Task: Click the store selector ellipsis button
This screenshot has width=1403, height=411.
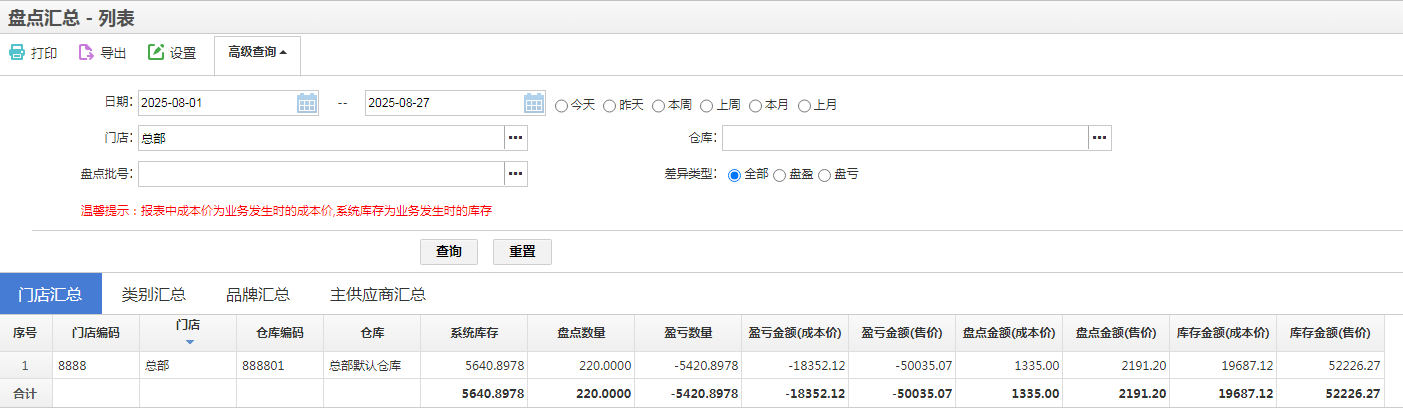Action: [x=515, y=138]
